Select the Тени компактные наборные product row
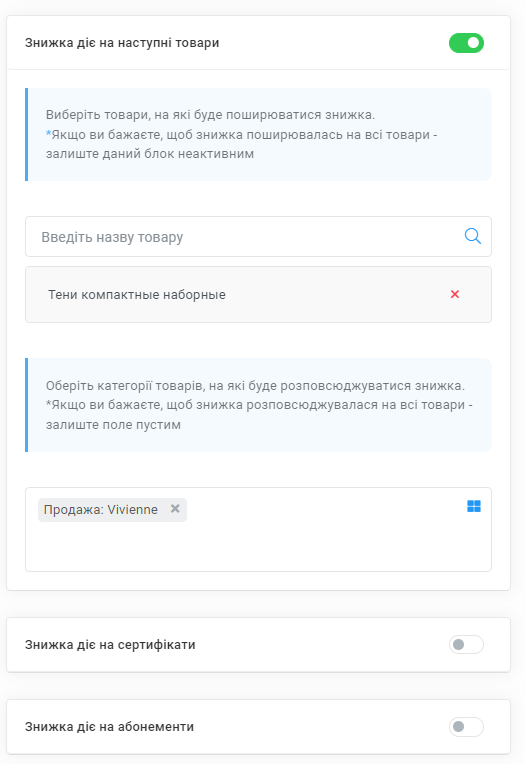 258,294
